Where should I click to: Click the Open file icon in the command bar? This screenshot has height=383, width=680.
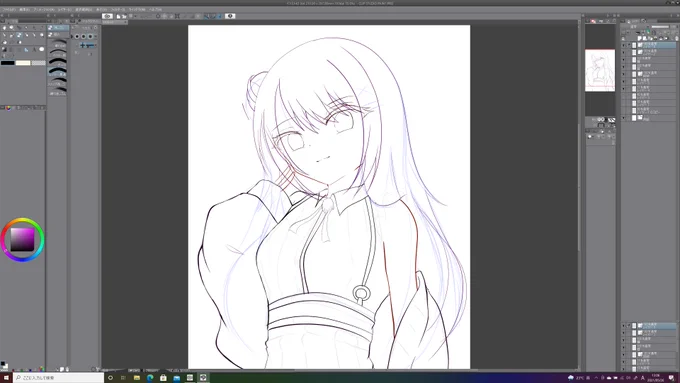[124, 16]
